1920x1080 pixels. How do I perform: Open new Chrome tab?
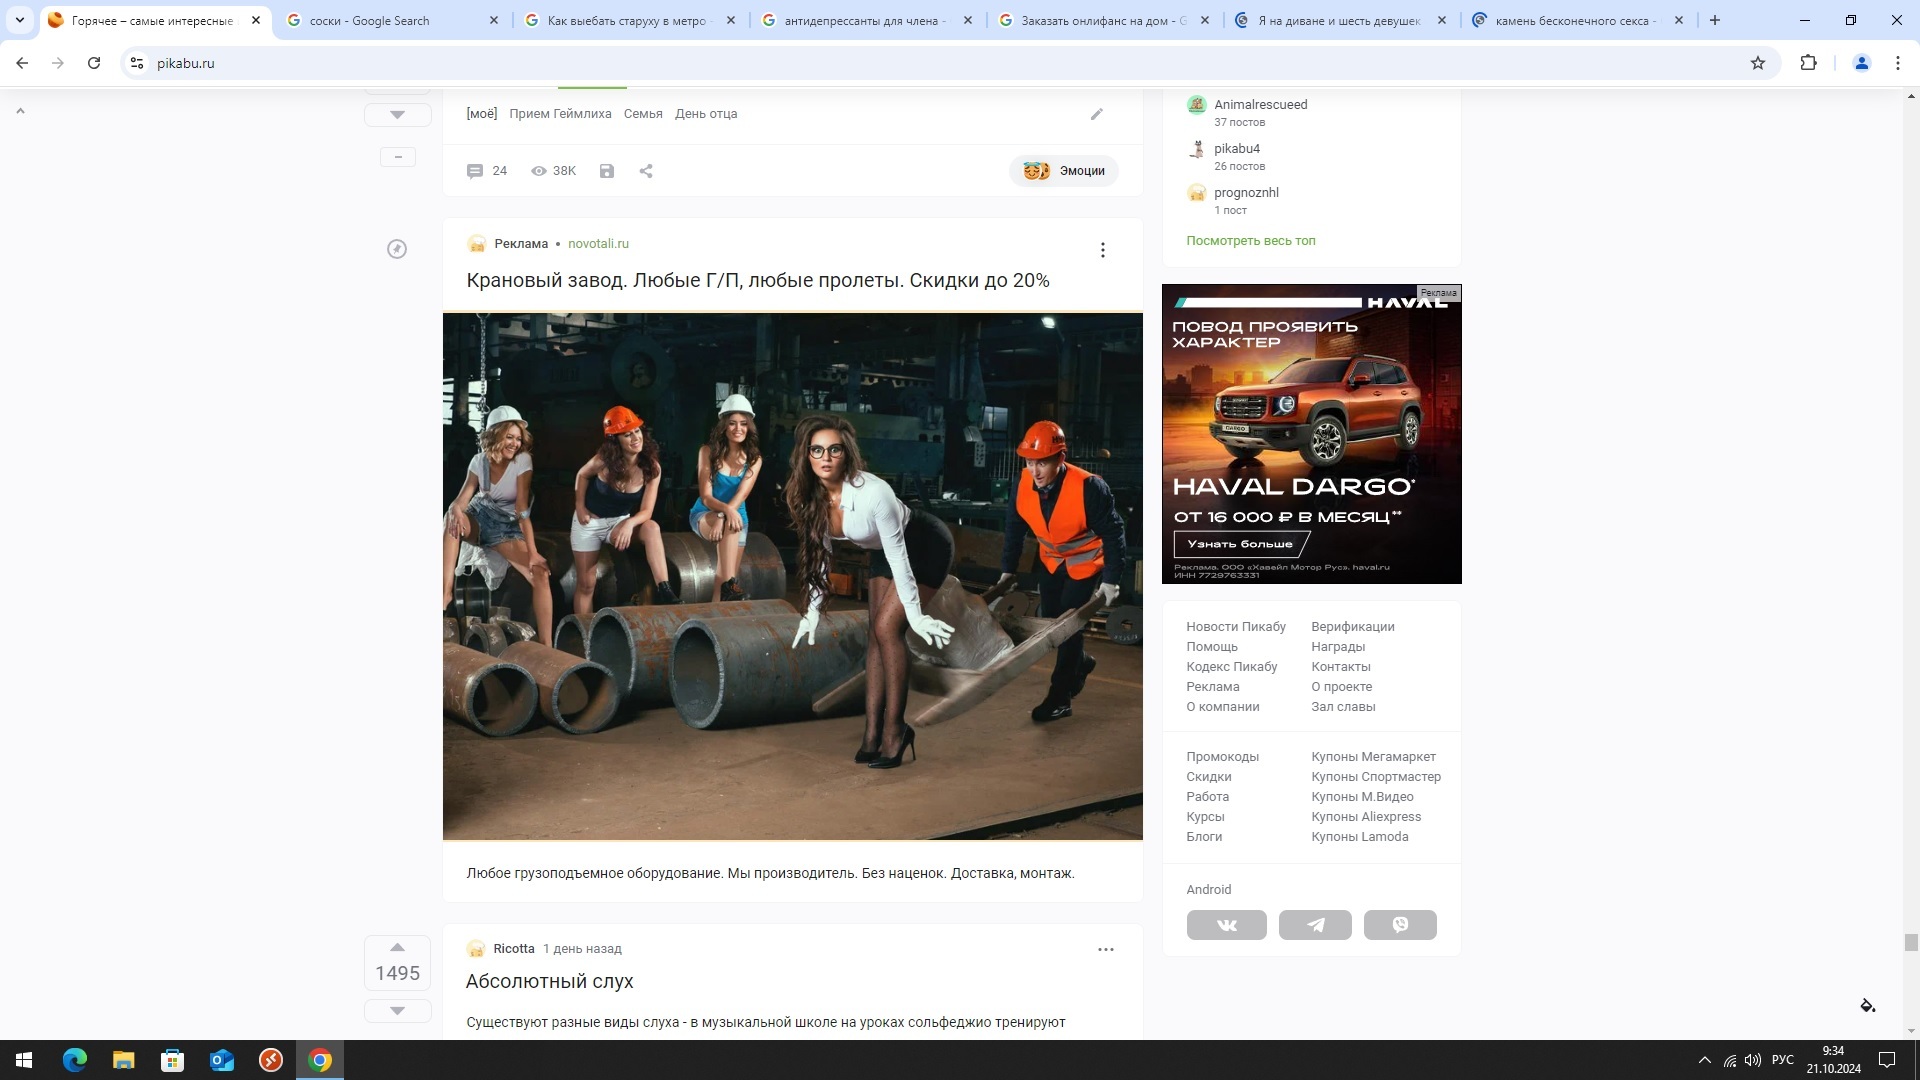tap(1715, 20)
